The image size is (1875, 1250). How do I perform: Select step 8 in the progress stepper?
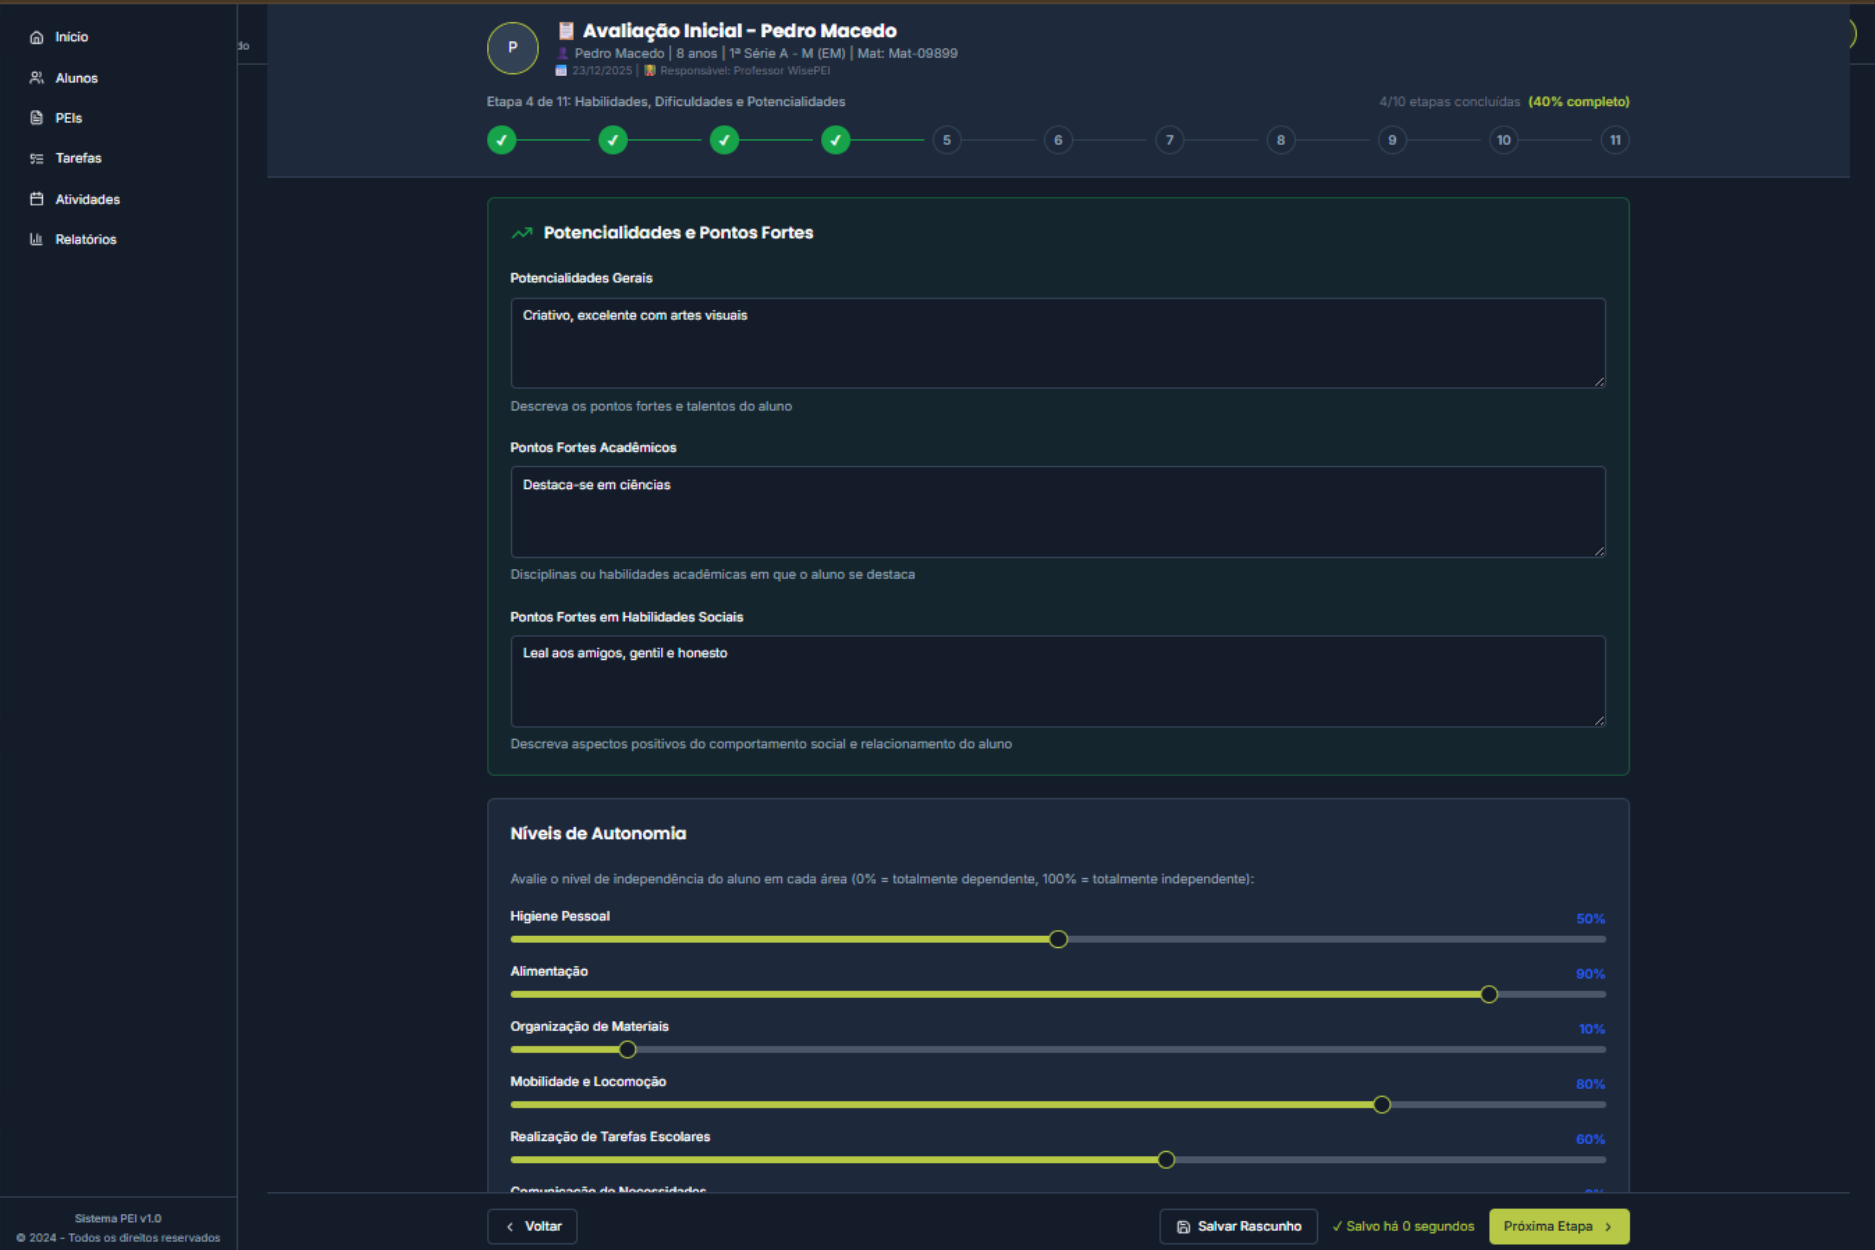[x=1280, y=140]
